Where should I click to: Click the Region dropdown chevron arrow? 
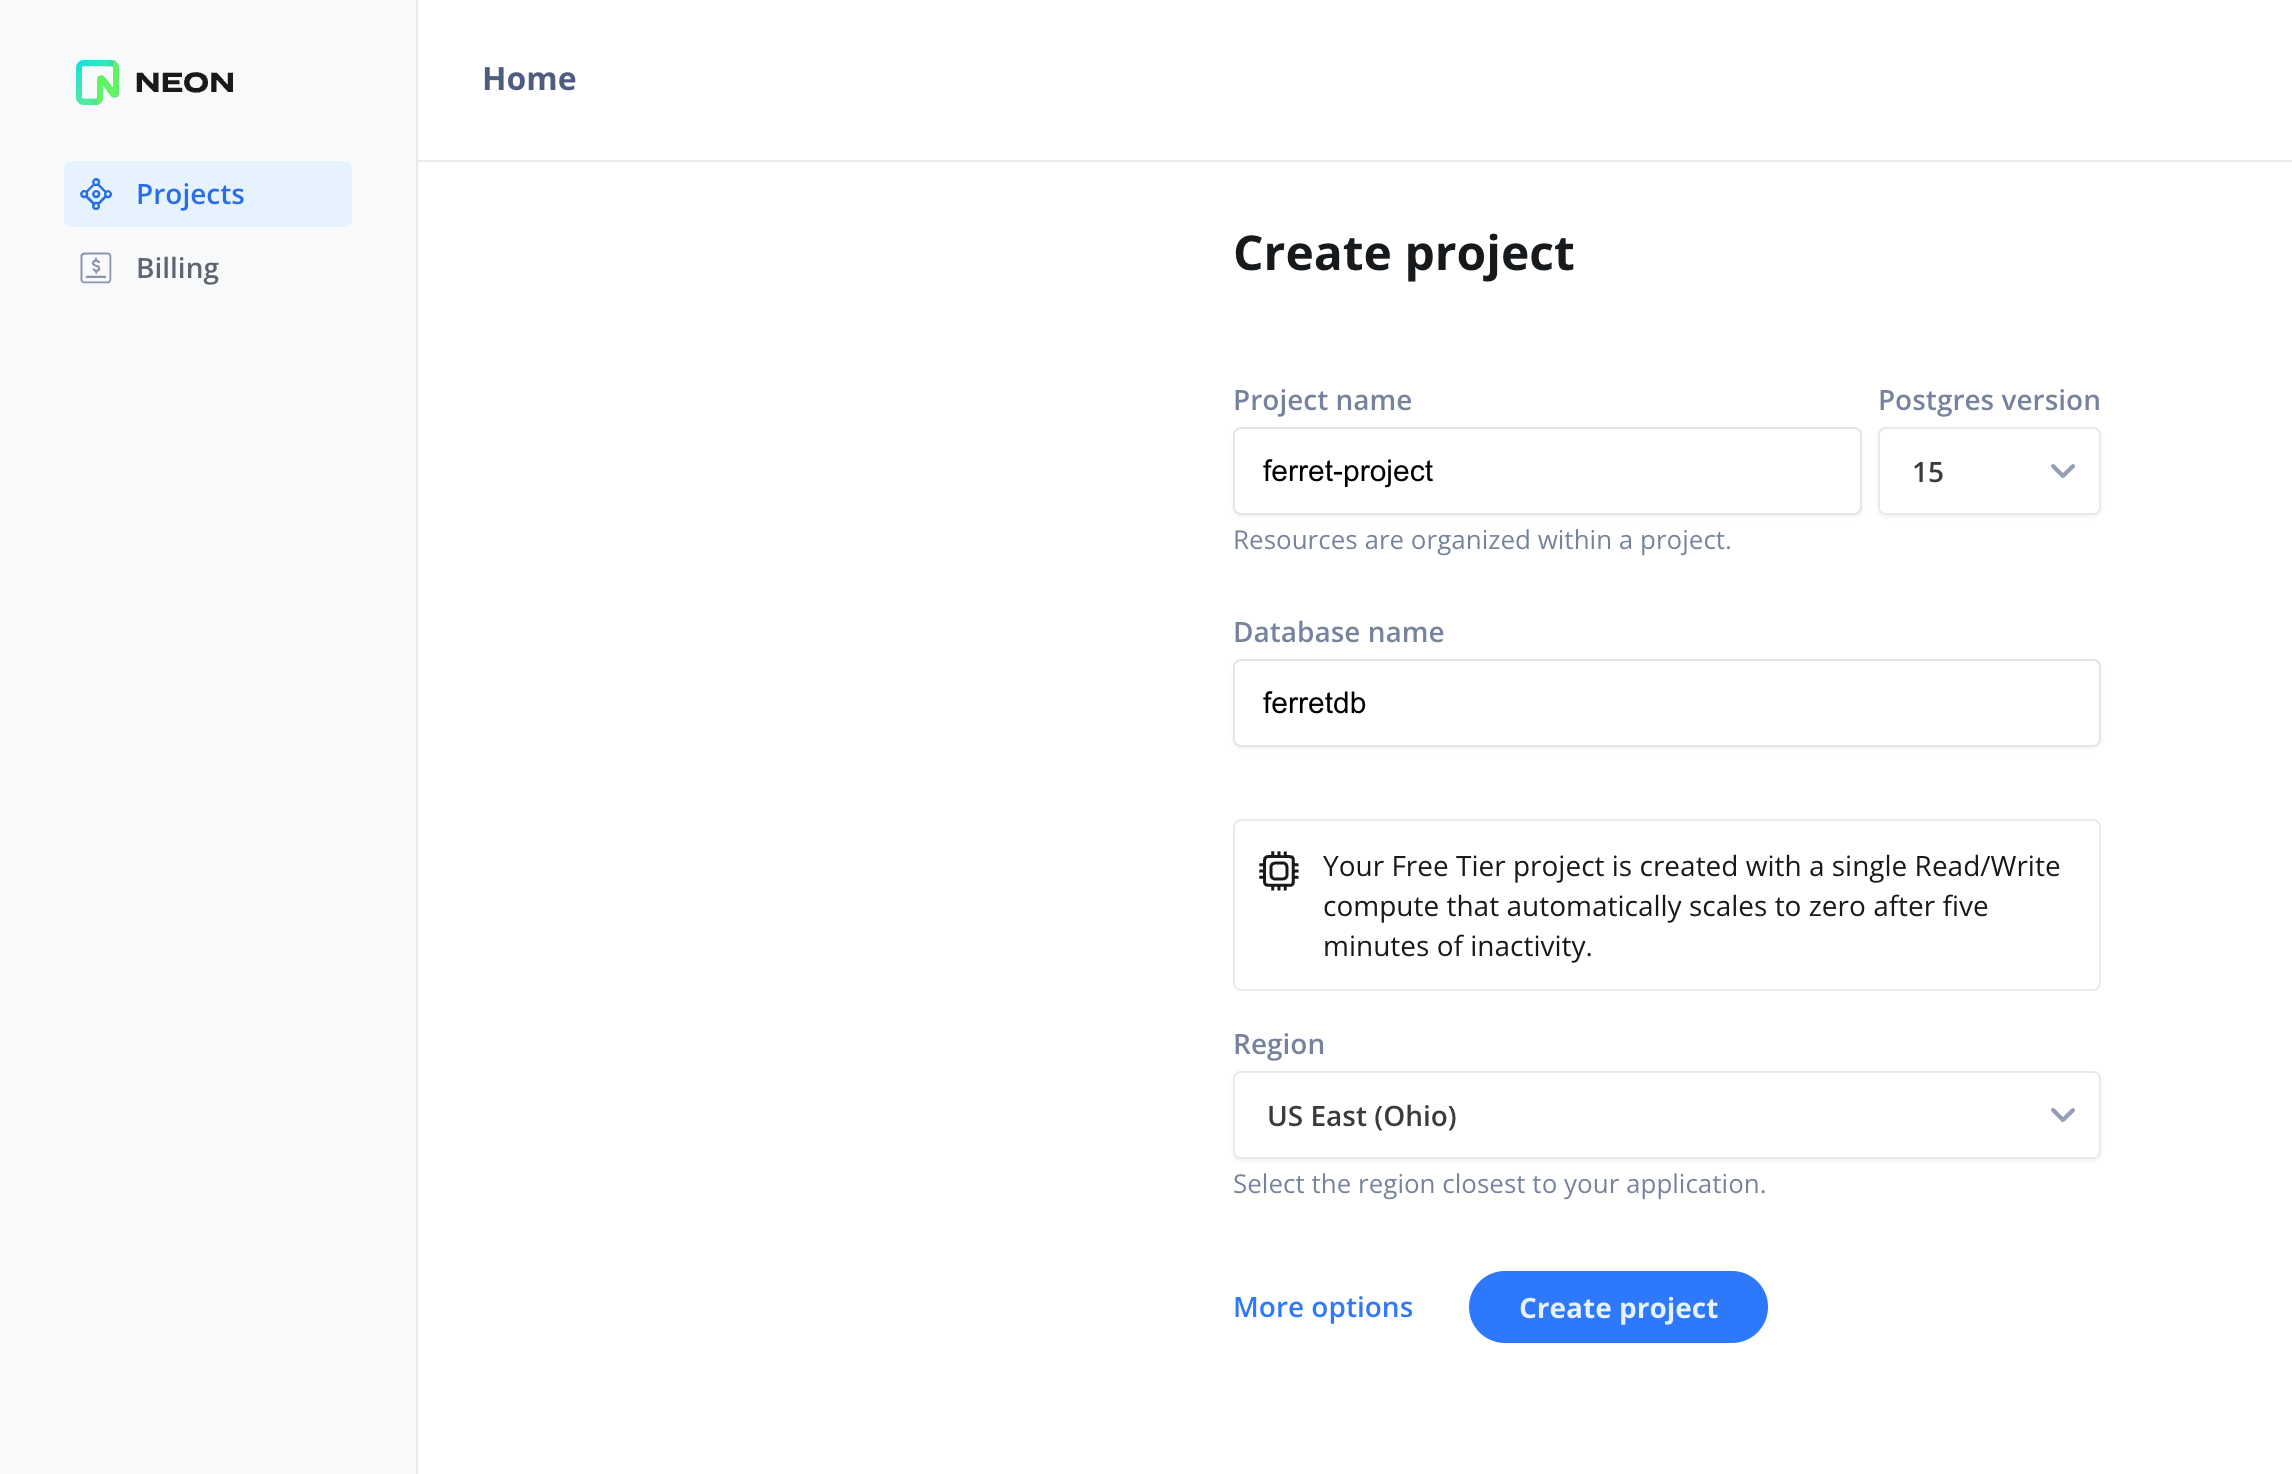[x=2063, y=1115]
